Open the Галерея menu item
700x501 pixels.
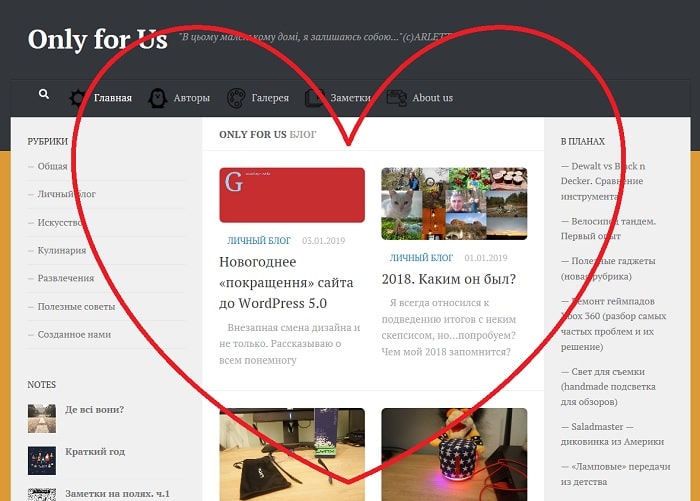[270, 98]
